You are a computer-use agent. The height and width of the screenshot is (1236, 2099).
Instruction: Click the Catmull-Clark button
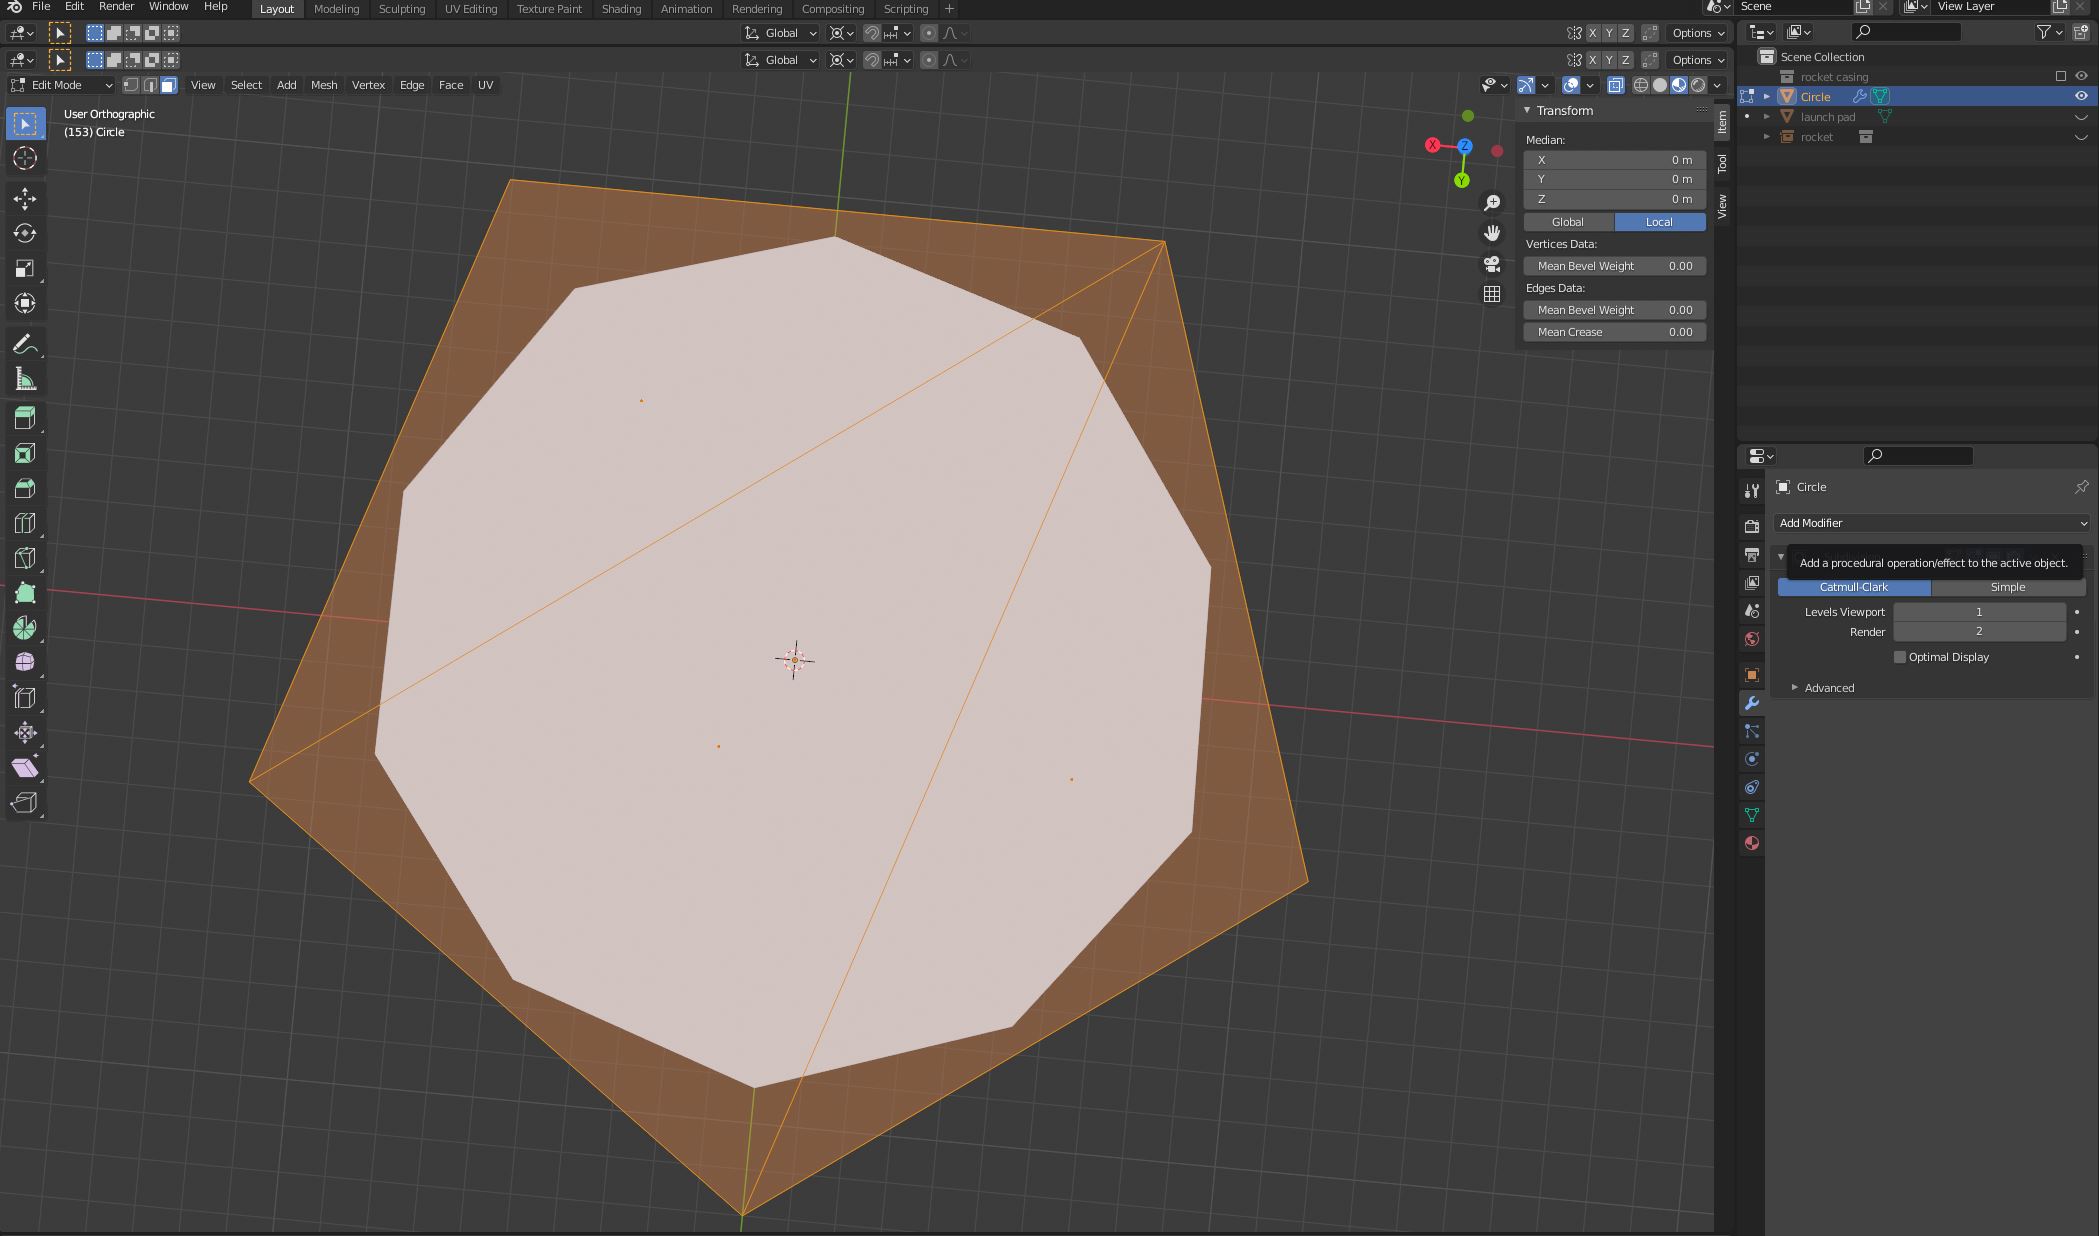click(x=1853, y=587)
